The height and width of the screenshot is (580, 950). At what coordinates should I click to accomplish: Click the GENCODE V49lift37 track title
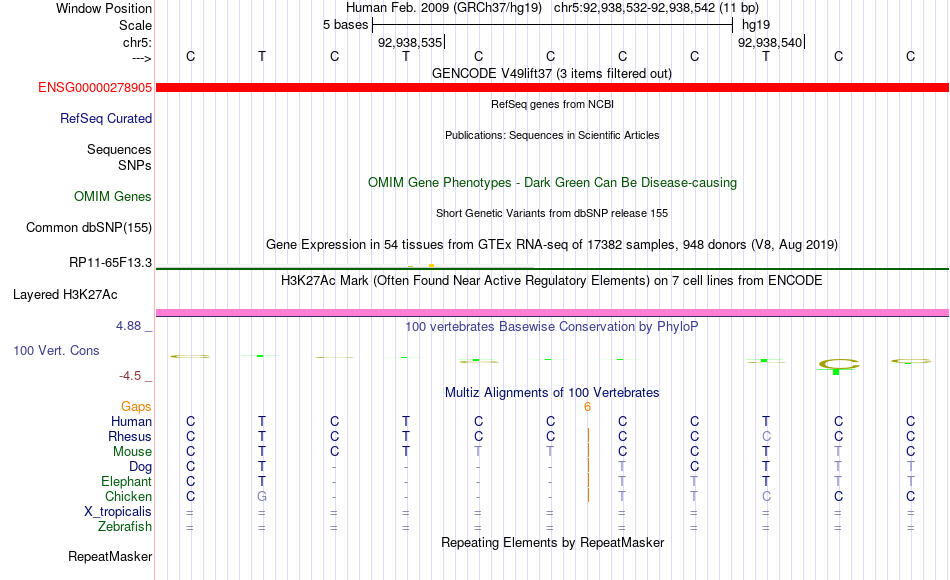tap(551, 73)
